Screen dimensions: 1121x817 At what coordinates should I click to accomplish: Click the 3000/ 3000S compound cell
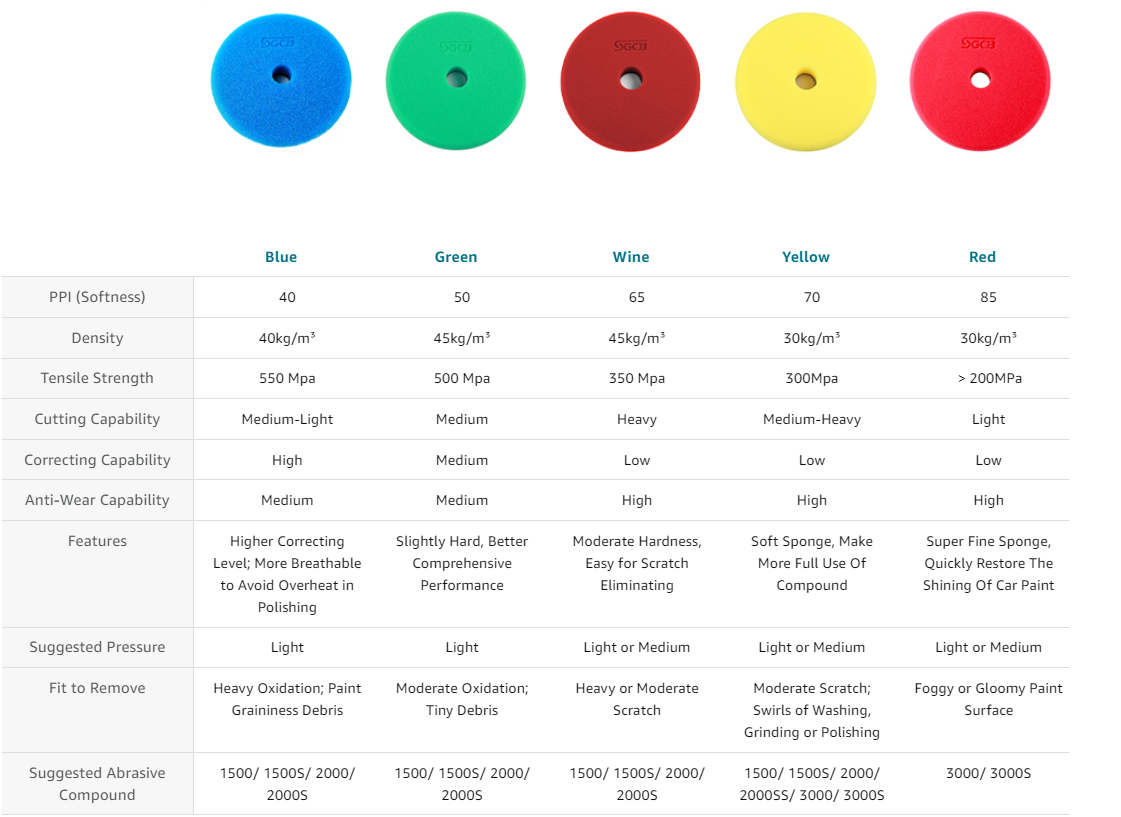coord(988,773)
